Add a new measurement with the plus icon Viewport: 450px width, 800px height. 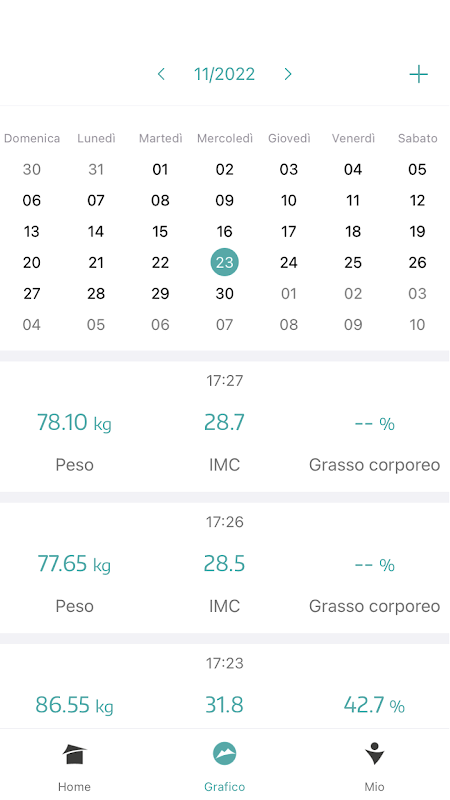click(418, 74)
